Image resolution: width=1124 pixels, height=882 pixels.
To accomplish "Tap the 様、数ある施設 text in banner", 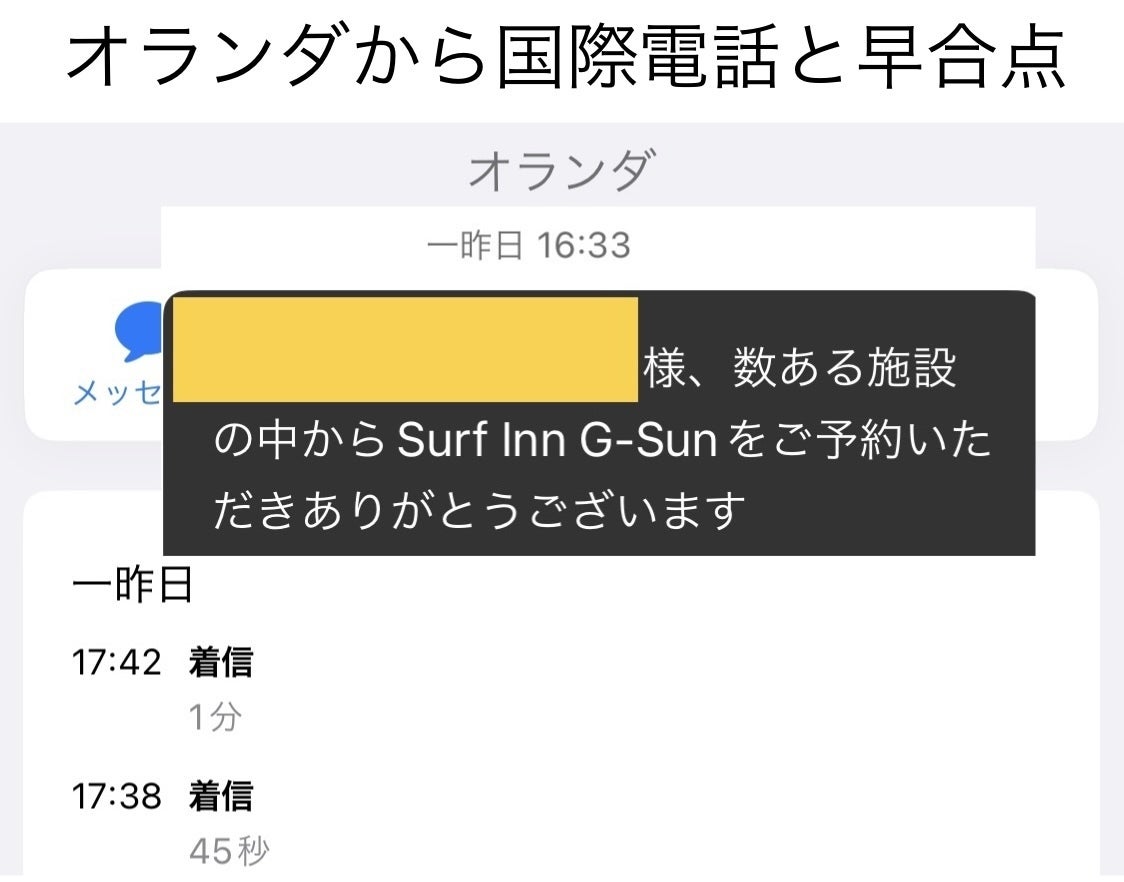I will pyautogui.click(x=800, y=370).
